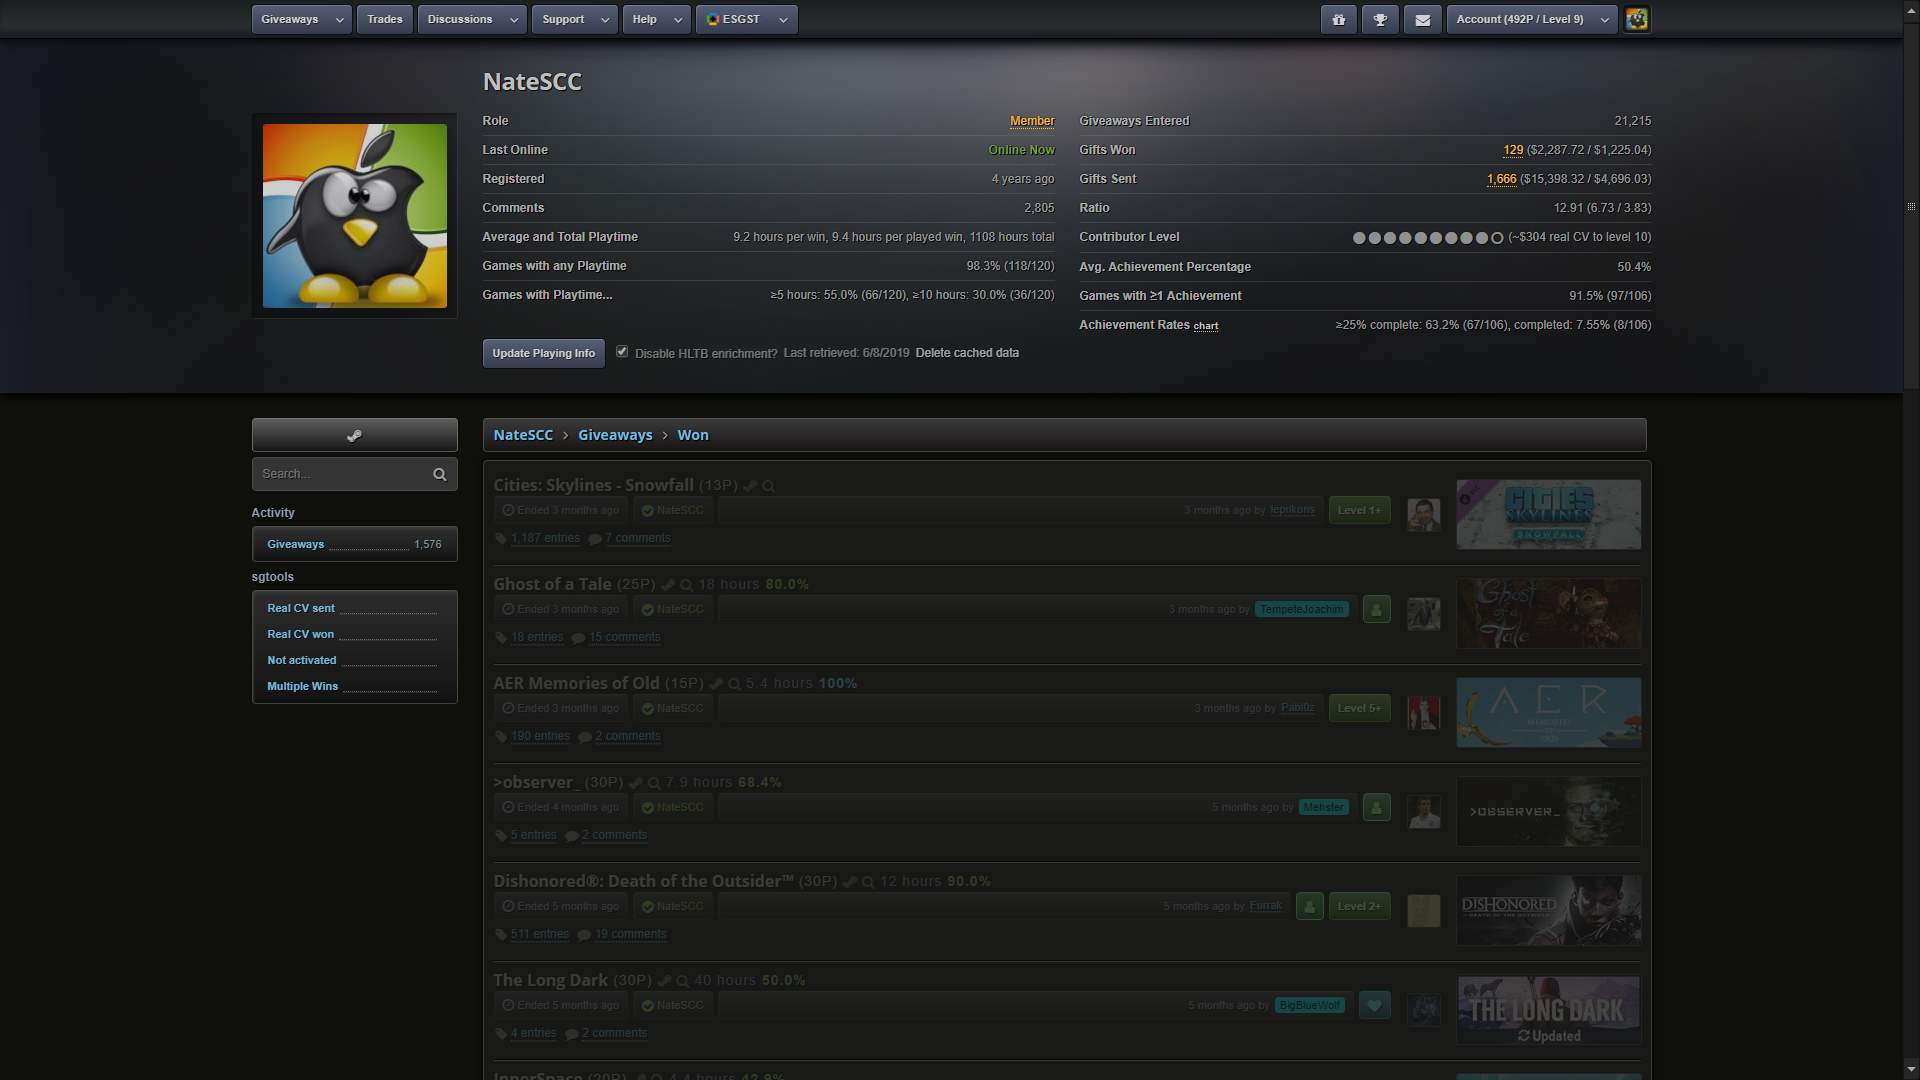Open the 1,666 gifts sent link
This screenshot has width=1920, height=1080.
(x=1501, y=179)
